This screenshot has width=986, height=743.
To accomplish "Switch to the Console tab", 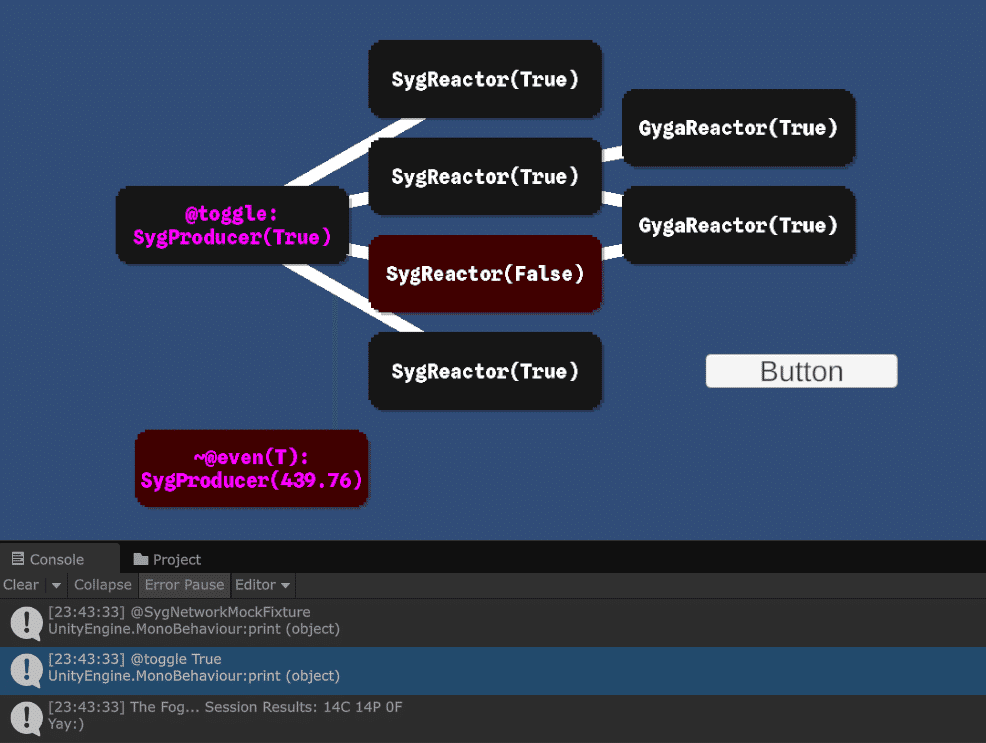I will 58,559.
